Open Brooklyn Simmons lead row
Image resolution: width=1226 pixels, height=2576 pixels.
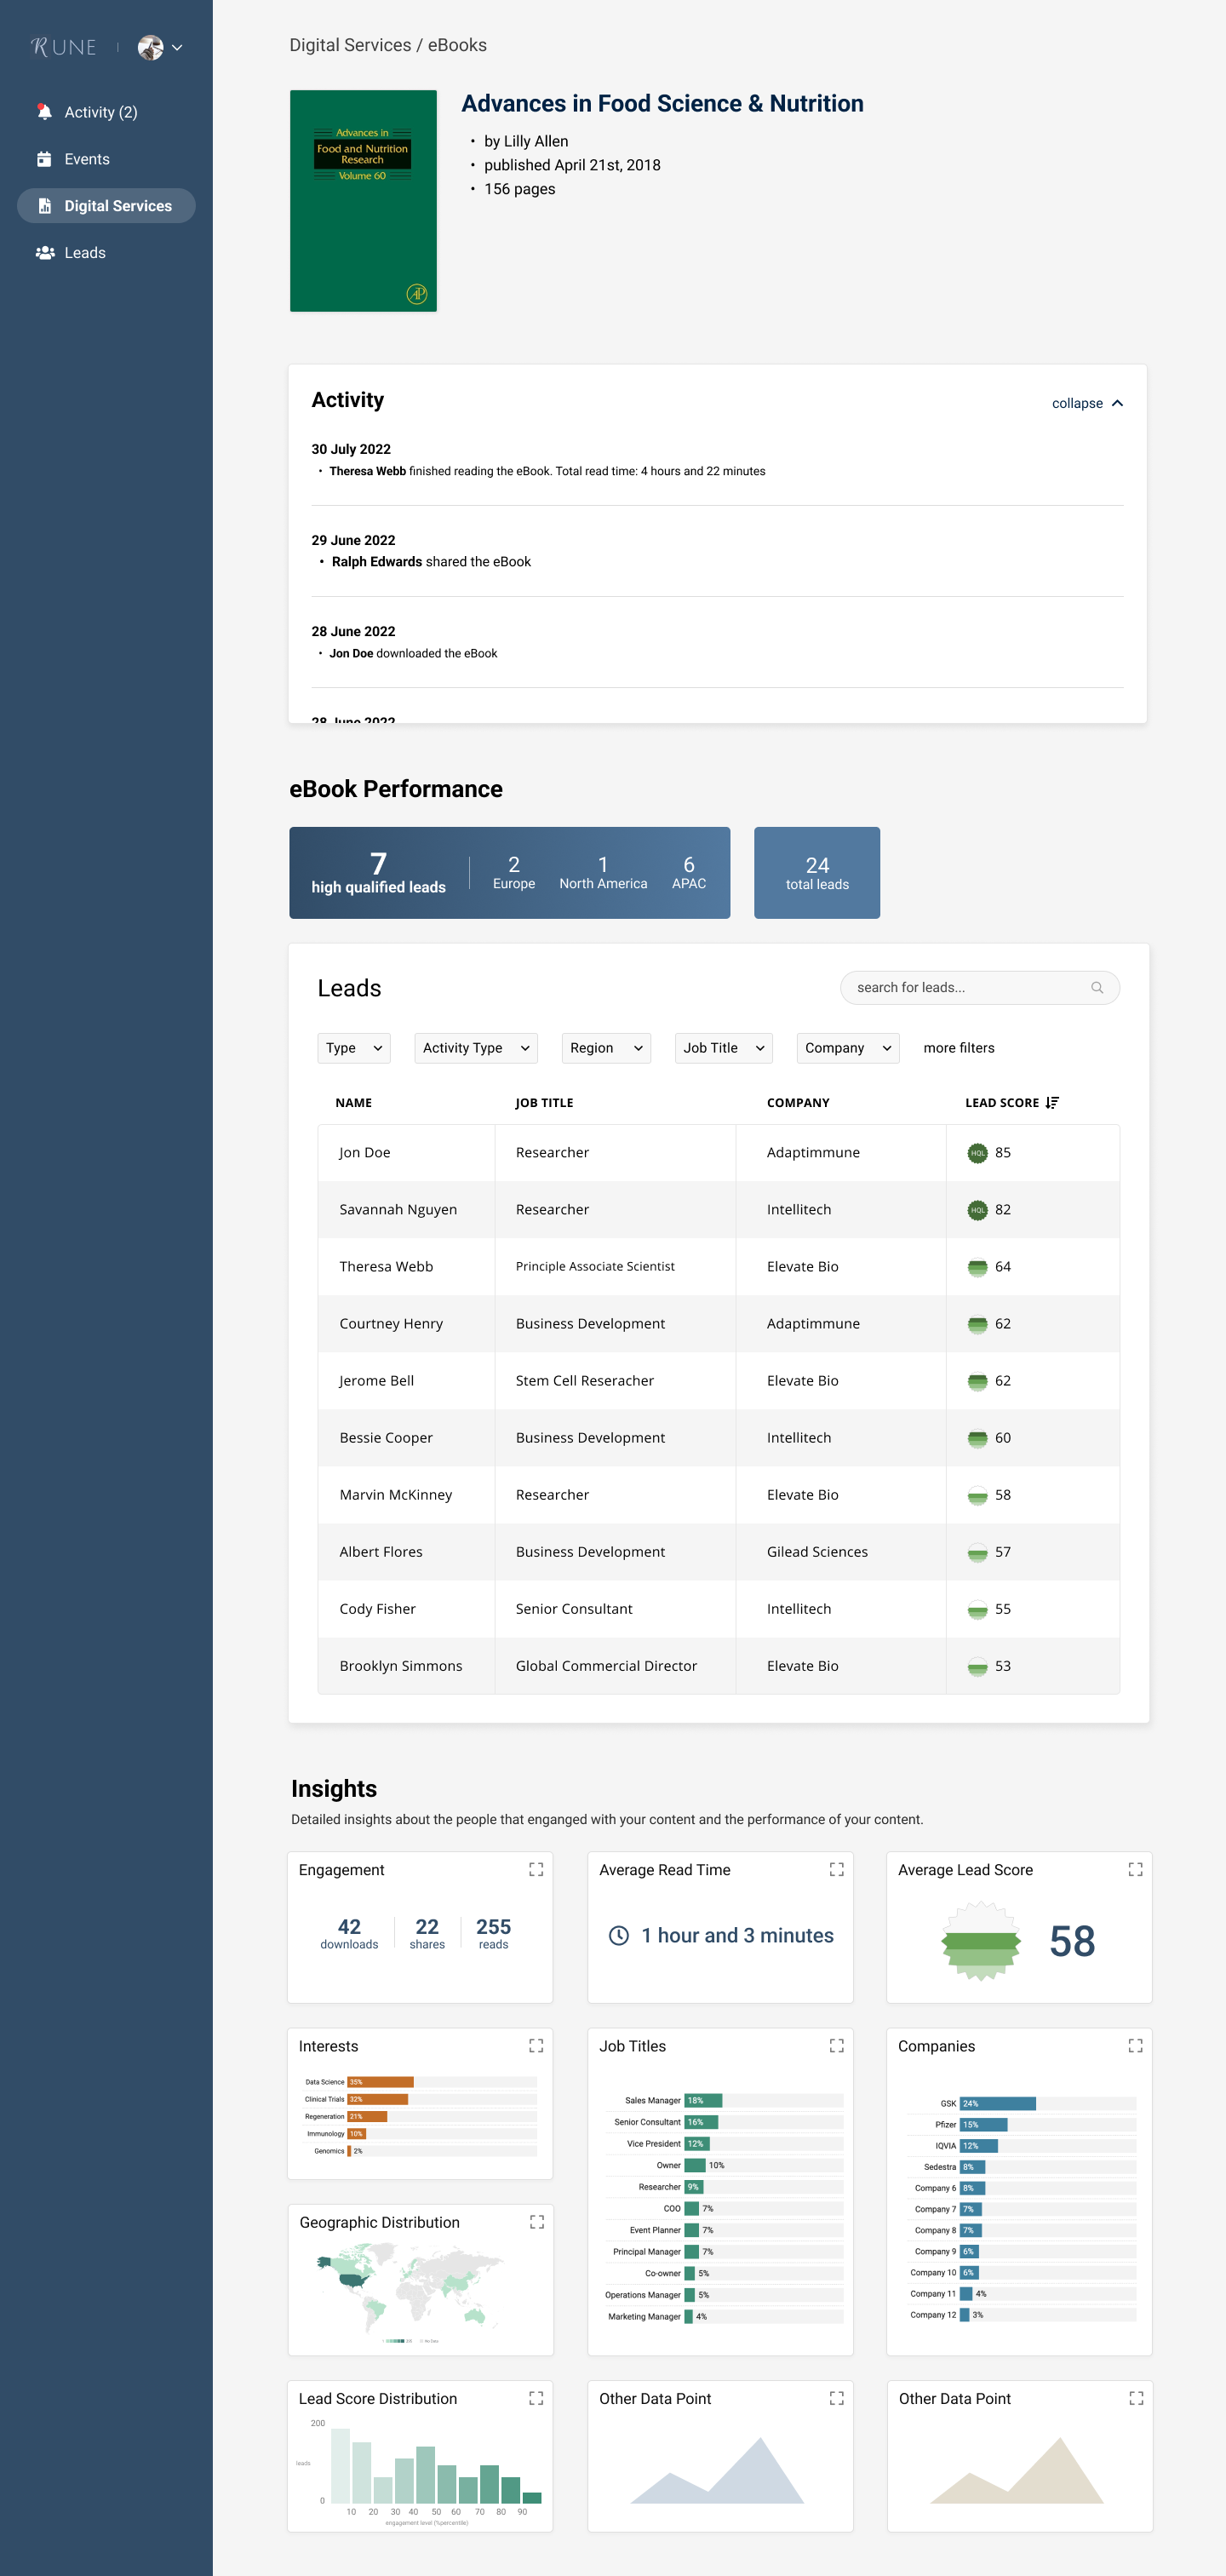click(718, 1666)
